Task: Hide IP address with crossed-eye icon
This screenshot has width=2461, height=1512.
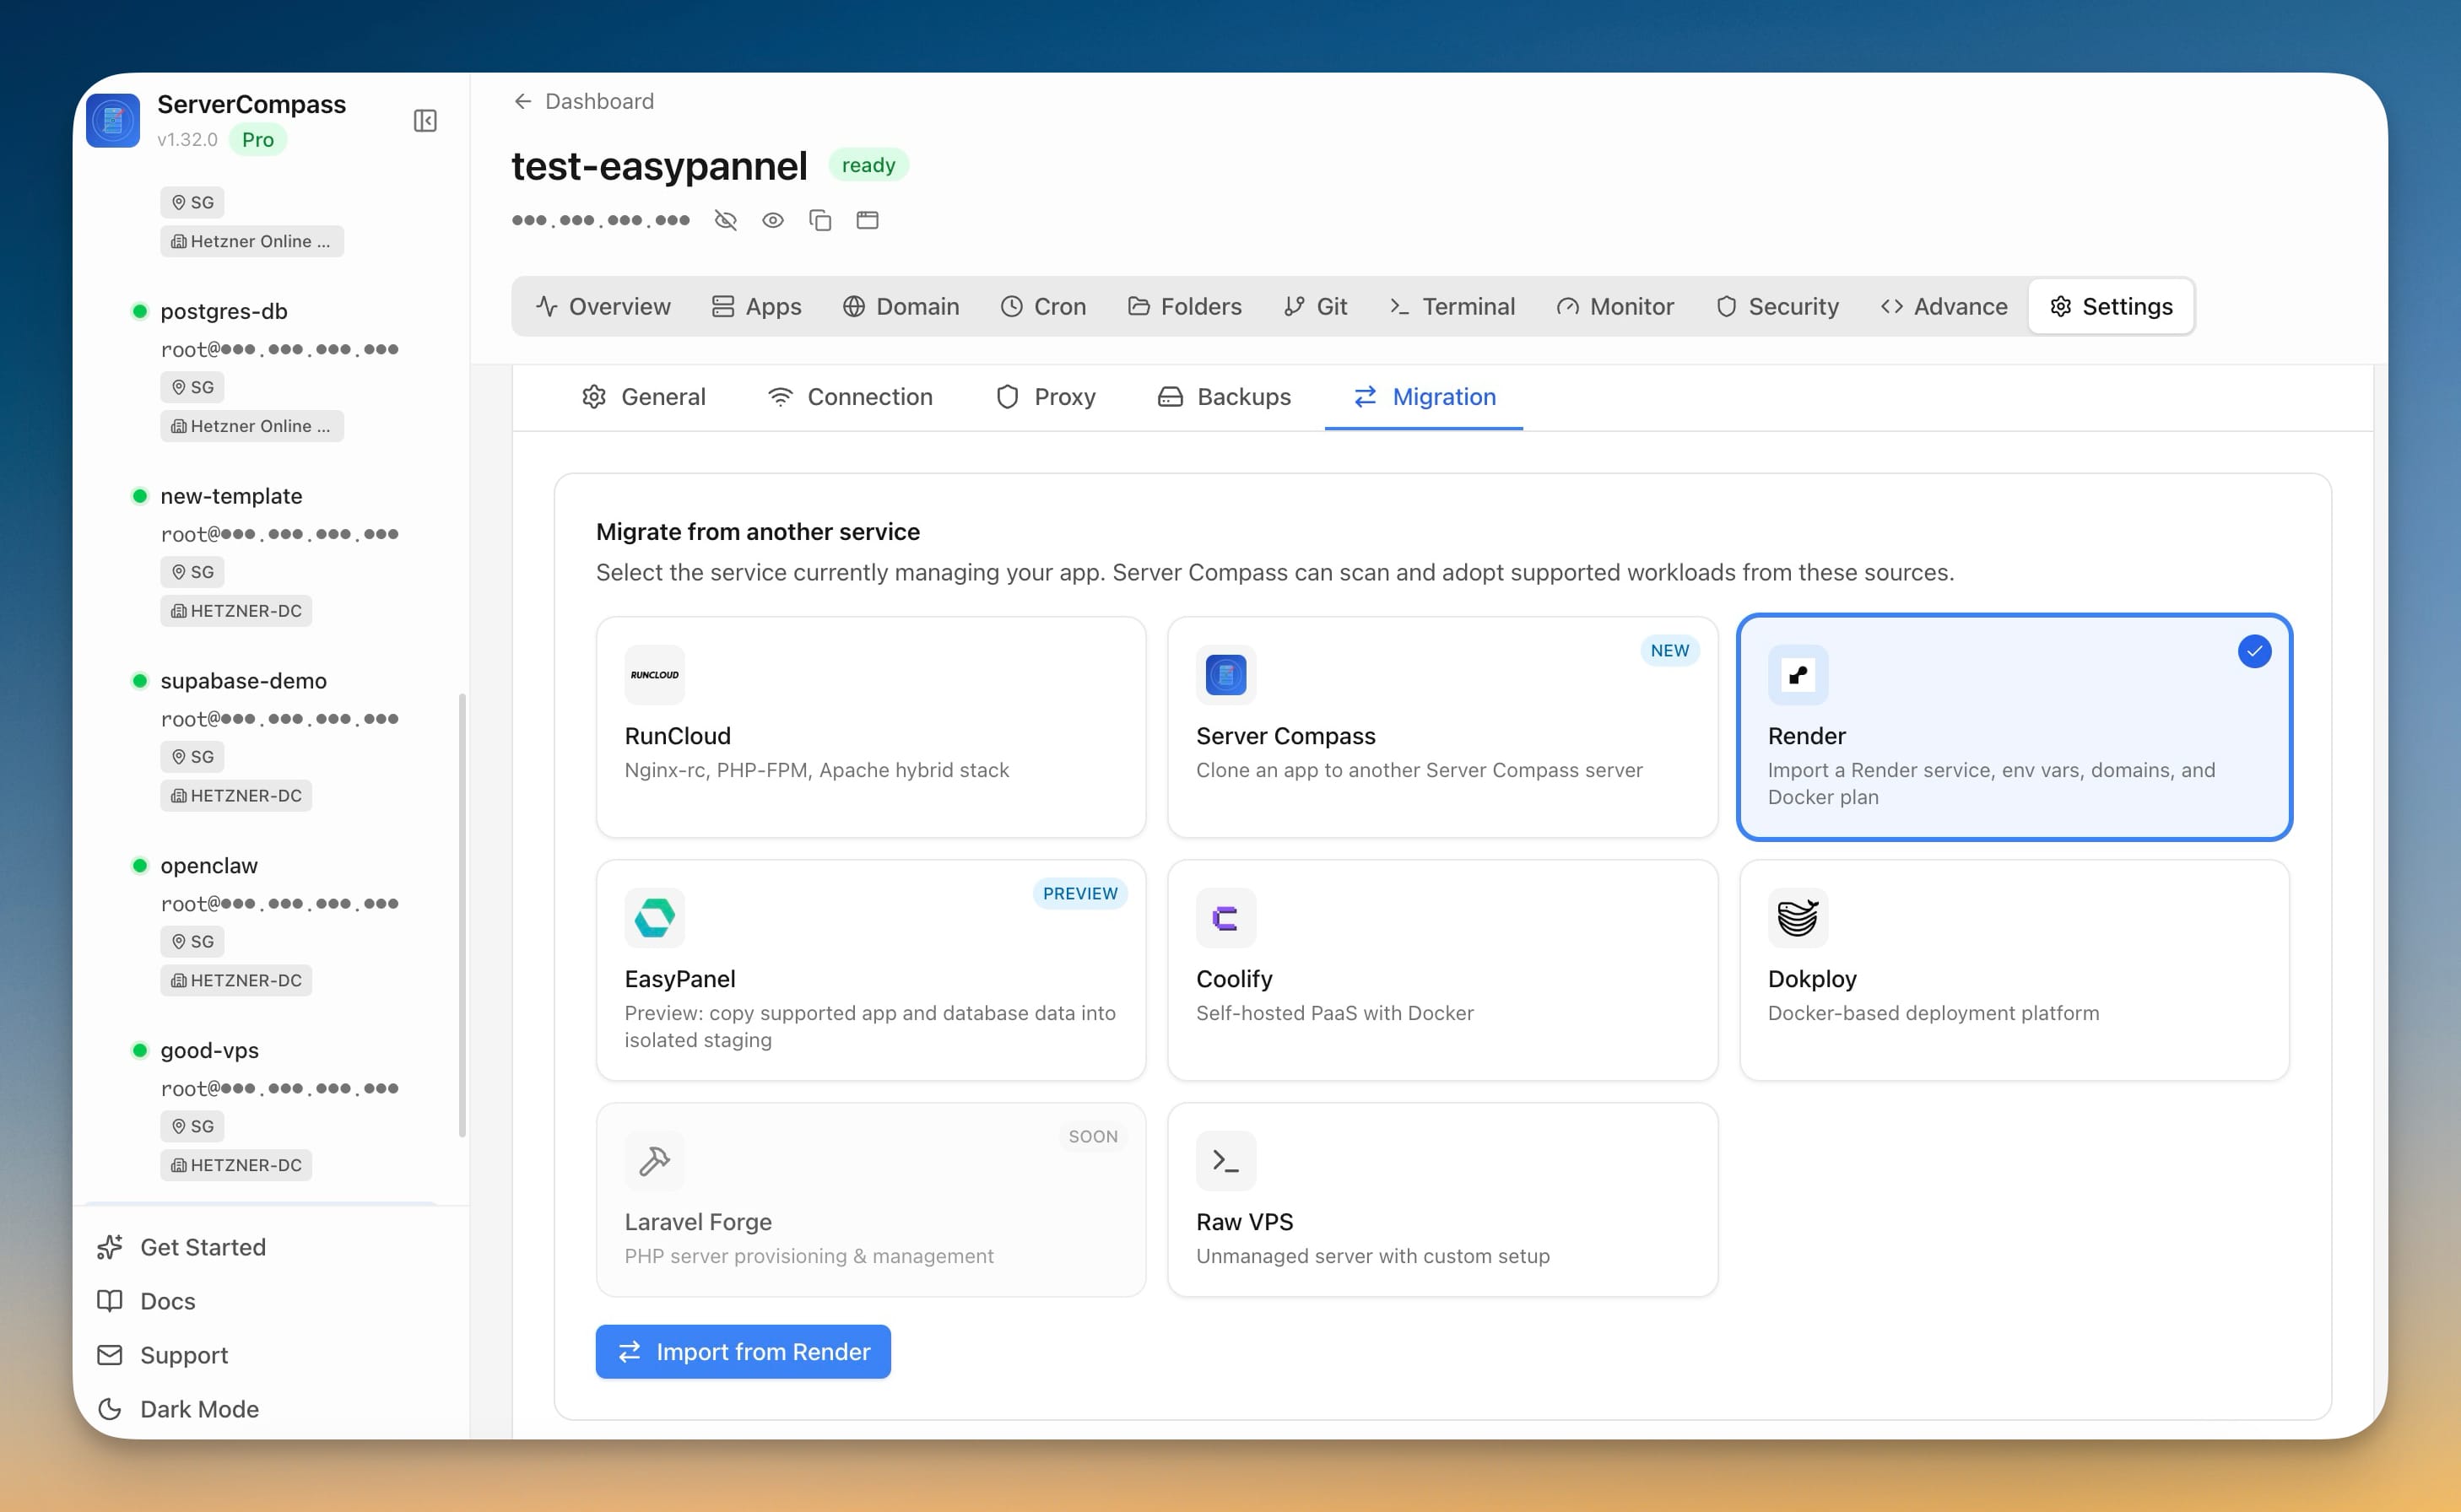Action: coord(726,220)
